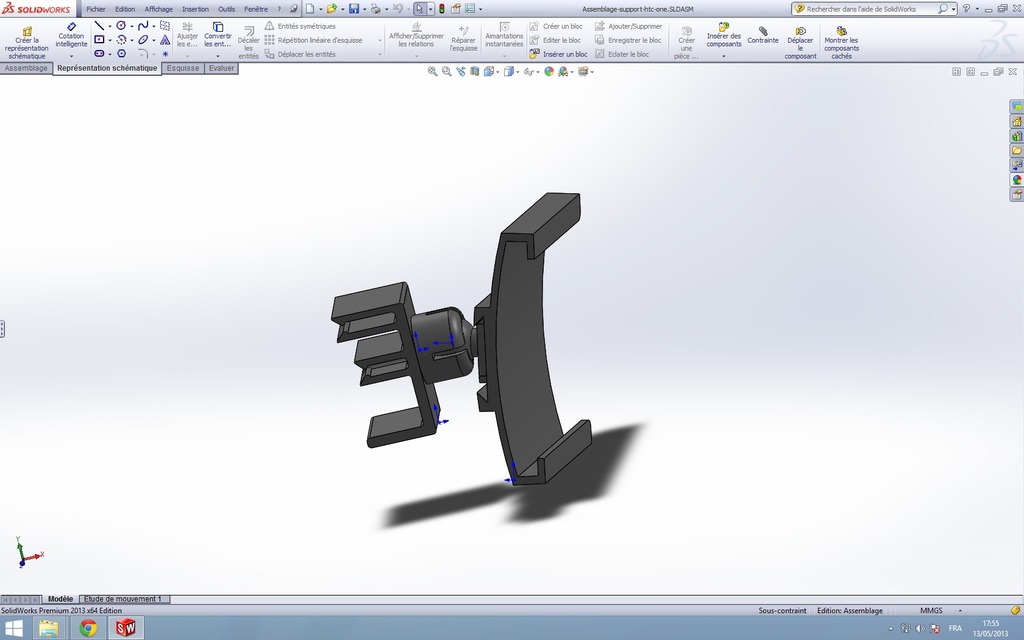Screen dimensions: 1024x640
Task: Select the Point sketch tool
Action: tap(165, 54)
